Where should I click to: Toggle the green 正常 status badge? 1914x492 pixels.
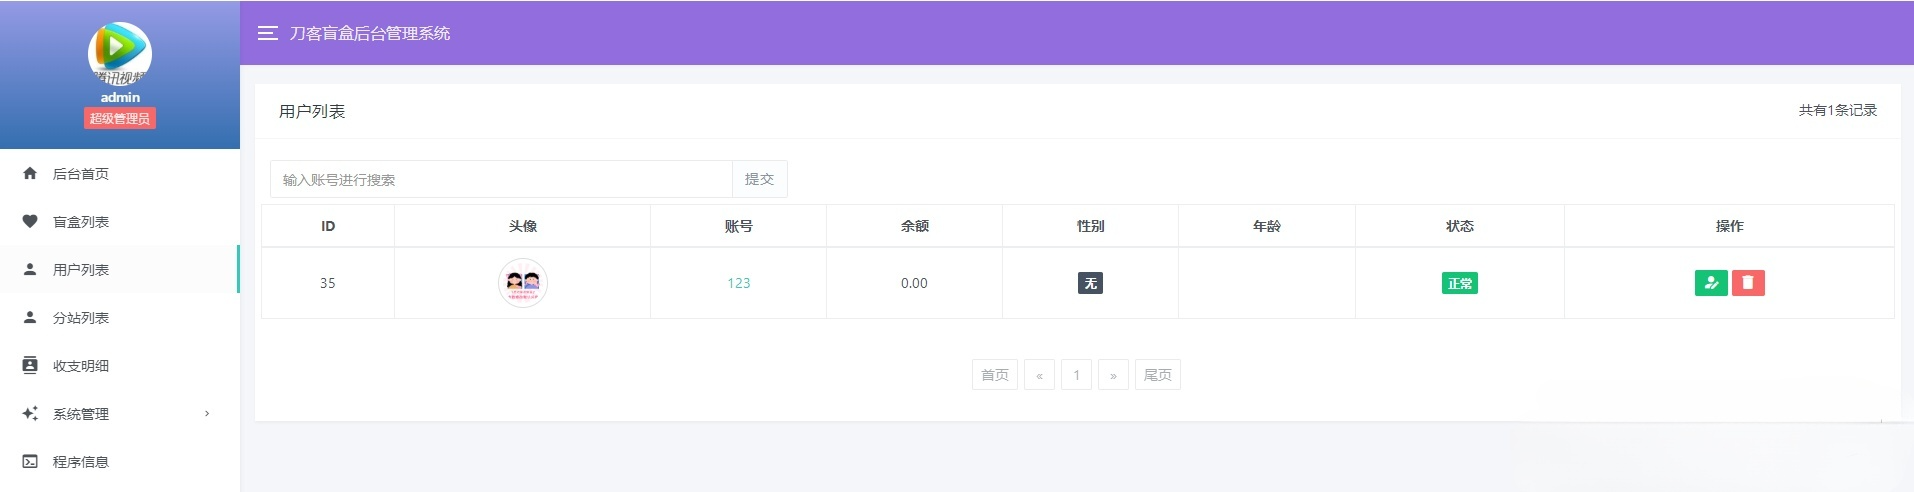[x=1459, y=284]
